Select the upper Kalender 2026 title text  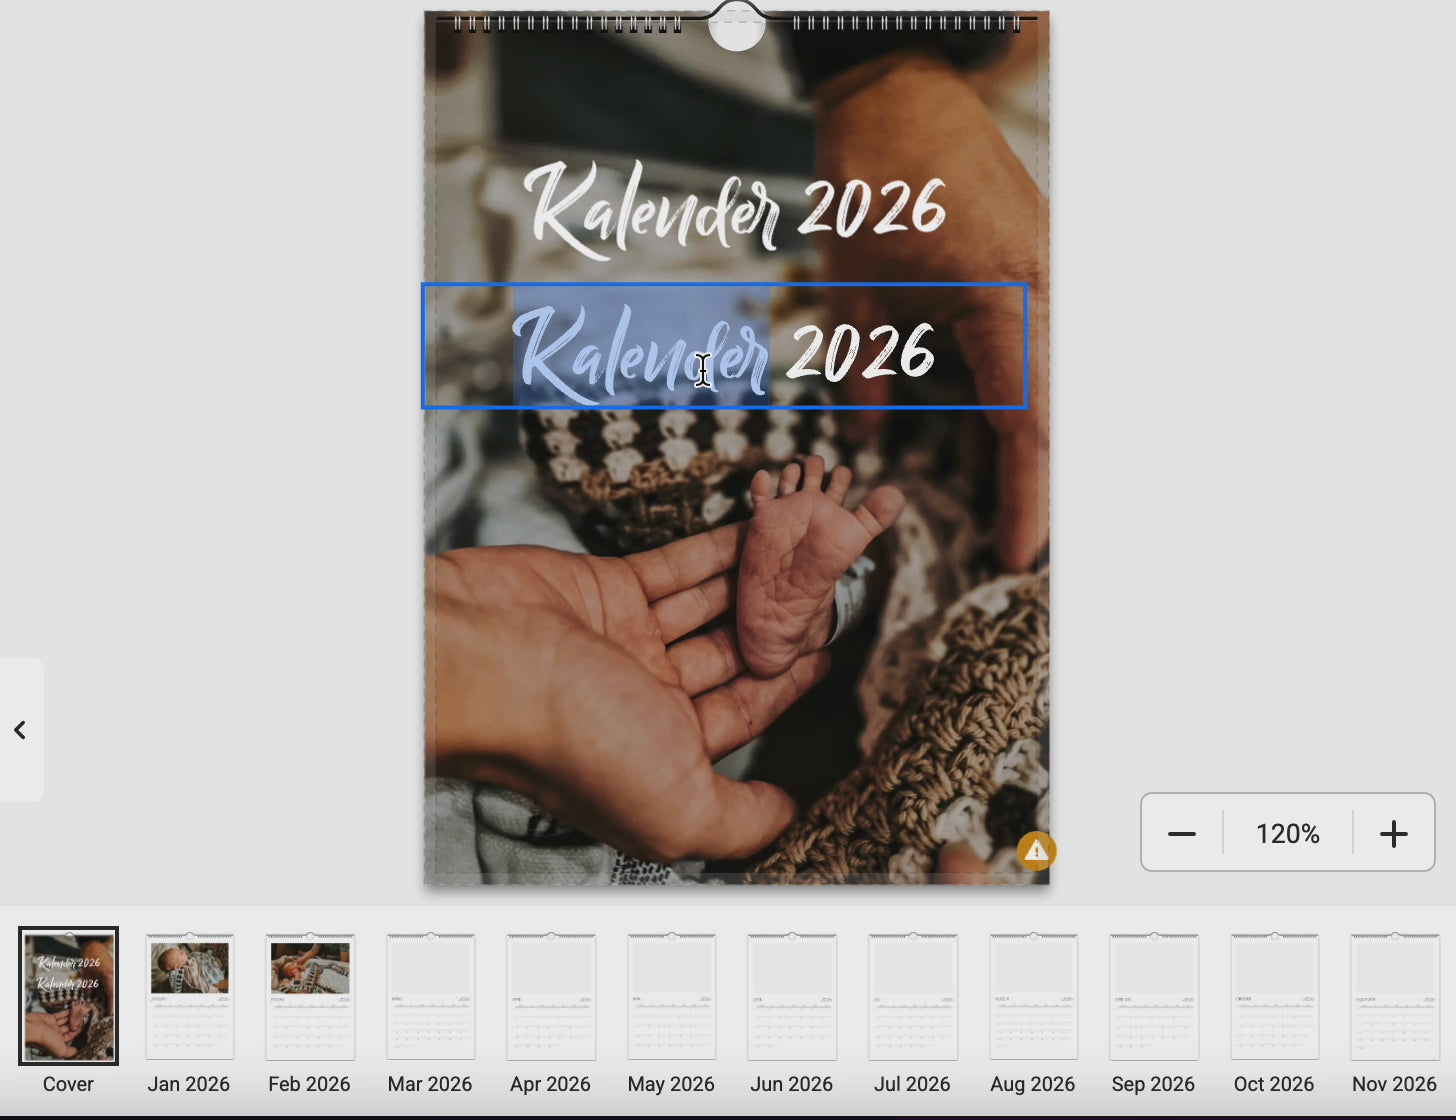click(735, 210)
